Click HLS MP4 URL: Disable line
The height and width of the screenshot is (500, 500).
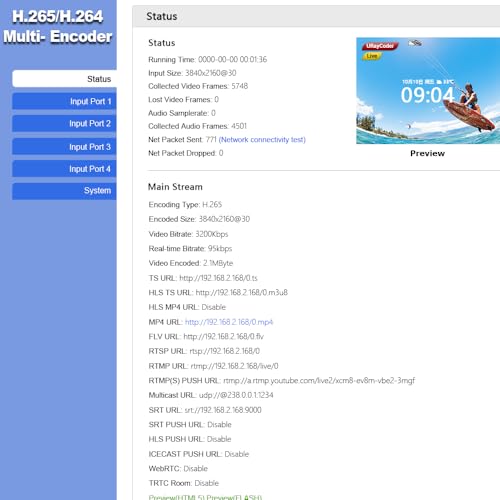pyautogui.click(x=187, y=307)
